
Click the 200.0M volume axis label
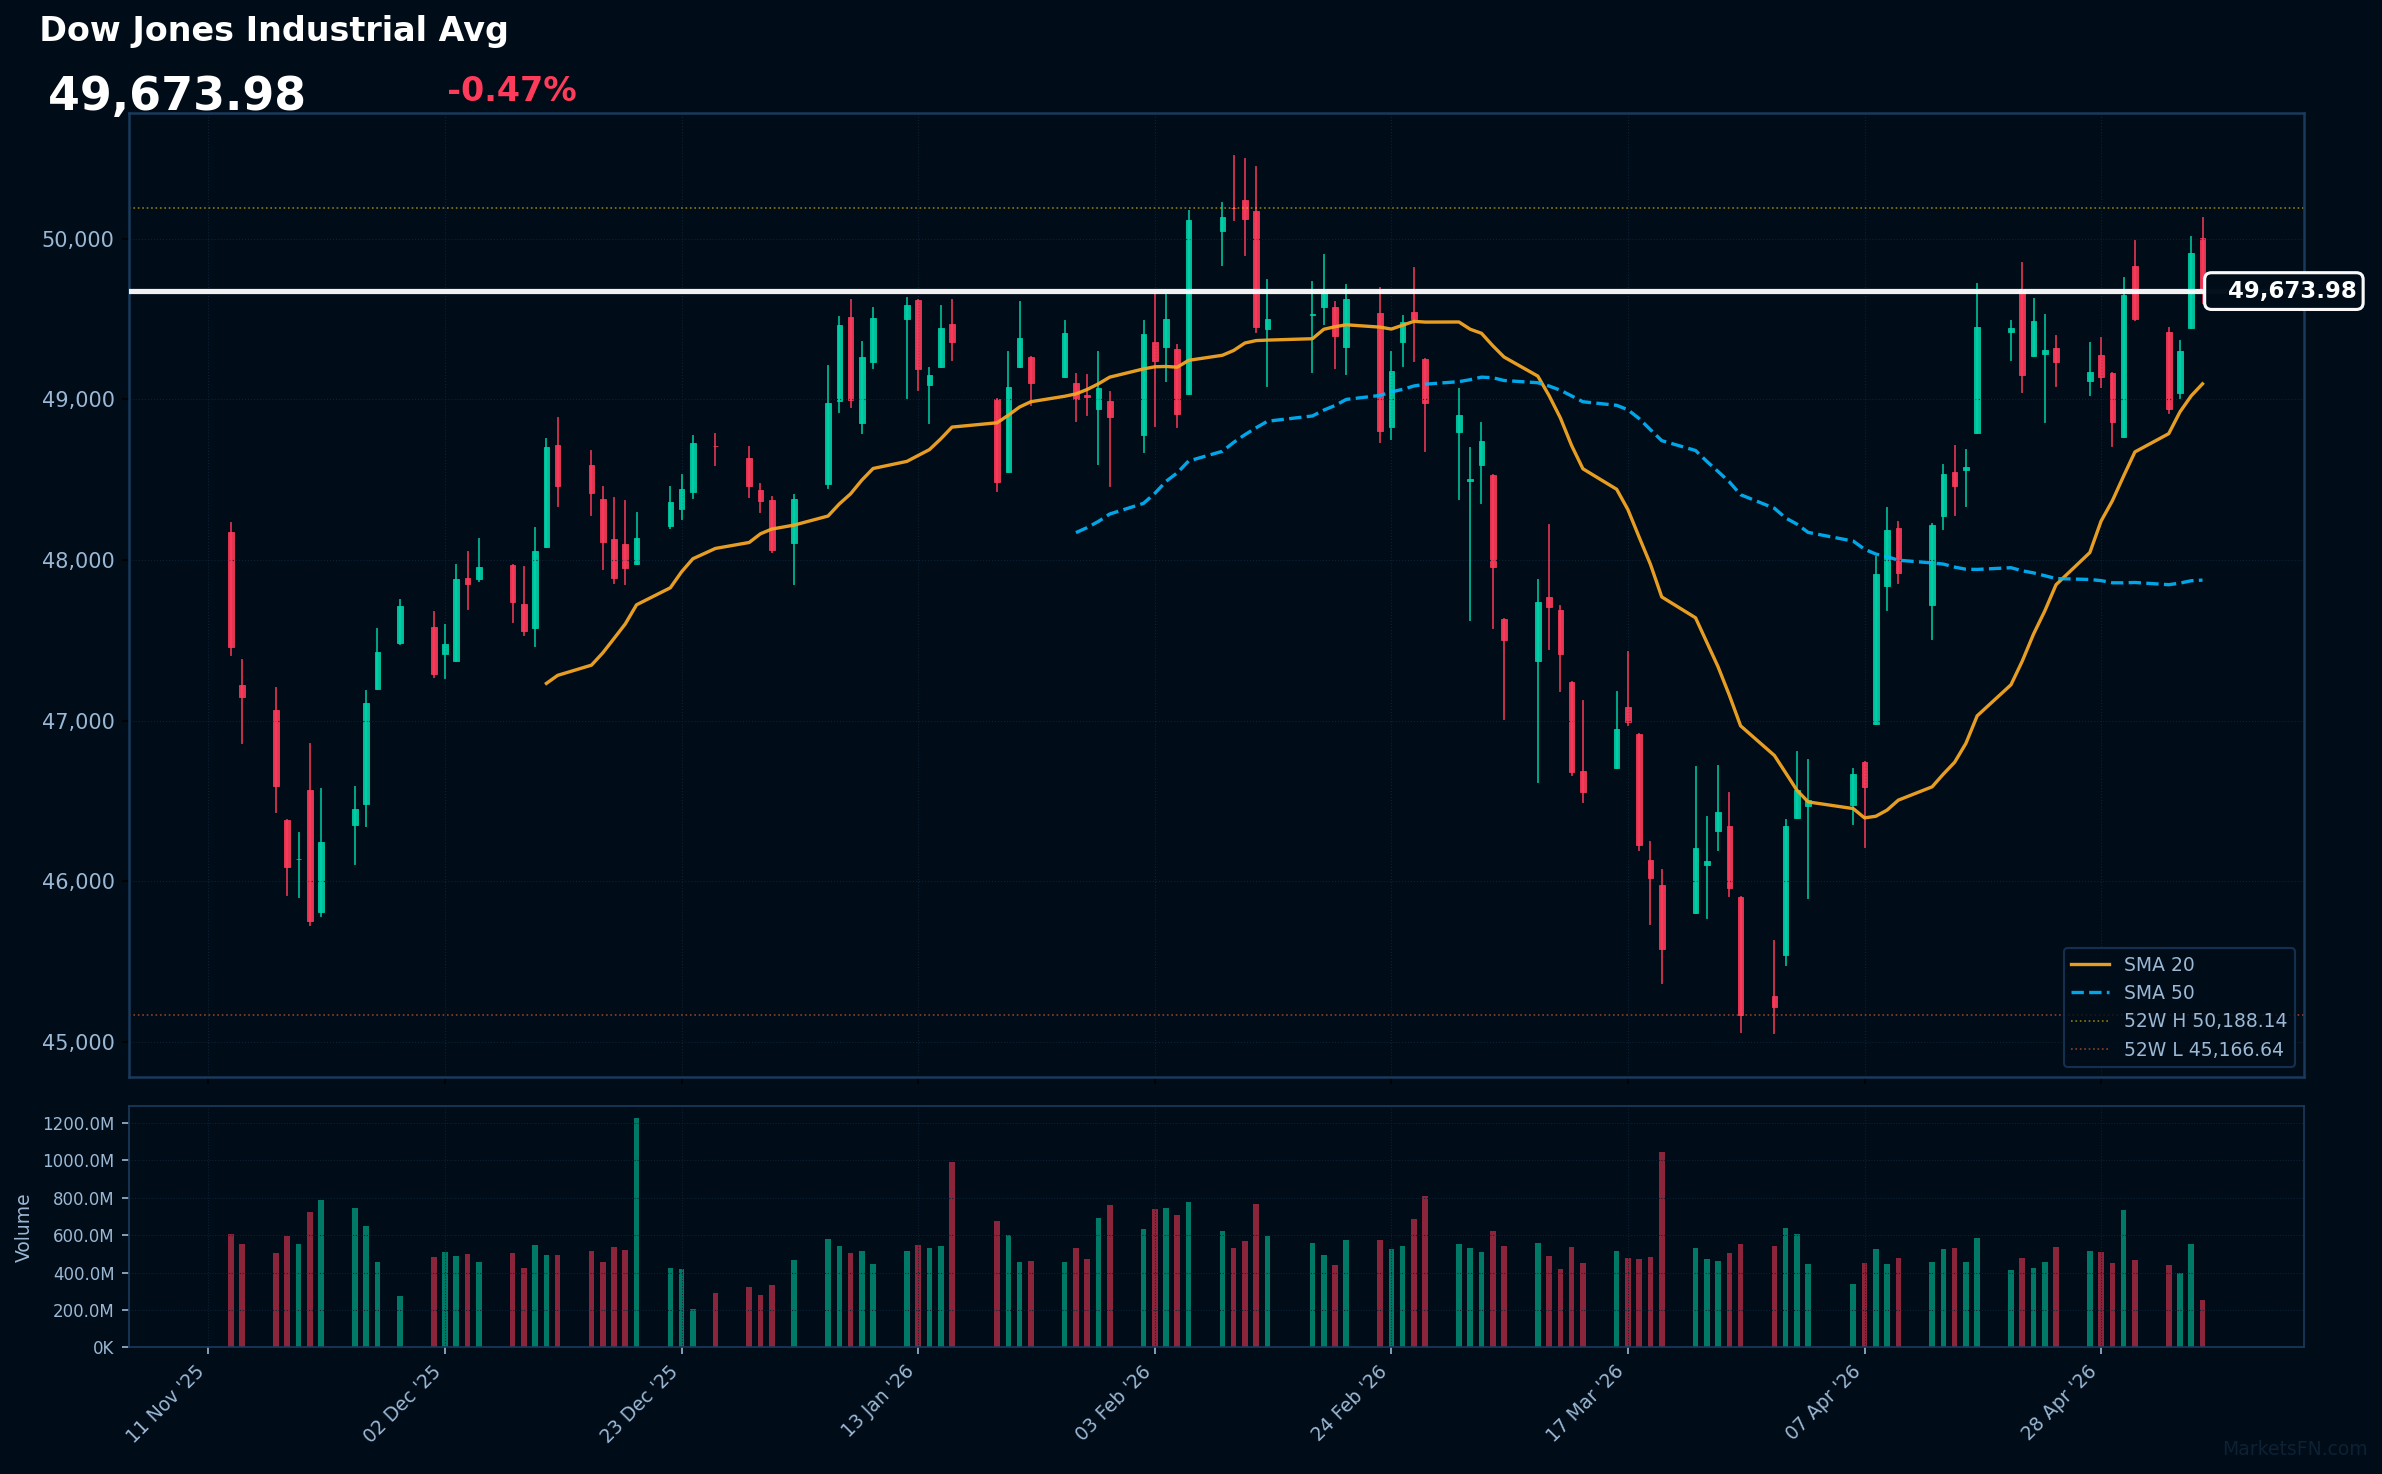click(x=83, y=1311)
